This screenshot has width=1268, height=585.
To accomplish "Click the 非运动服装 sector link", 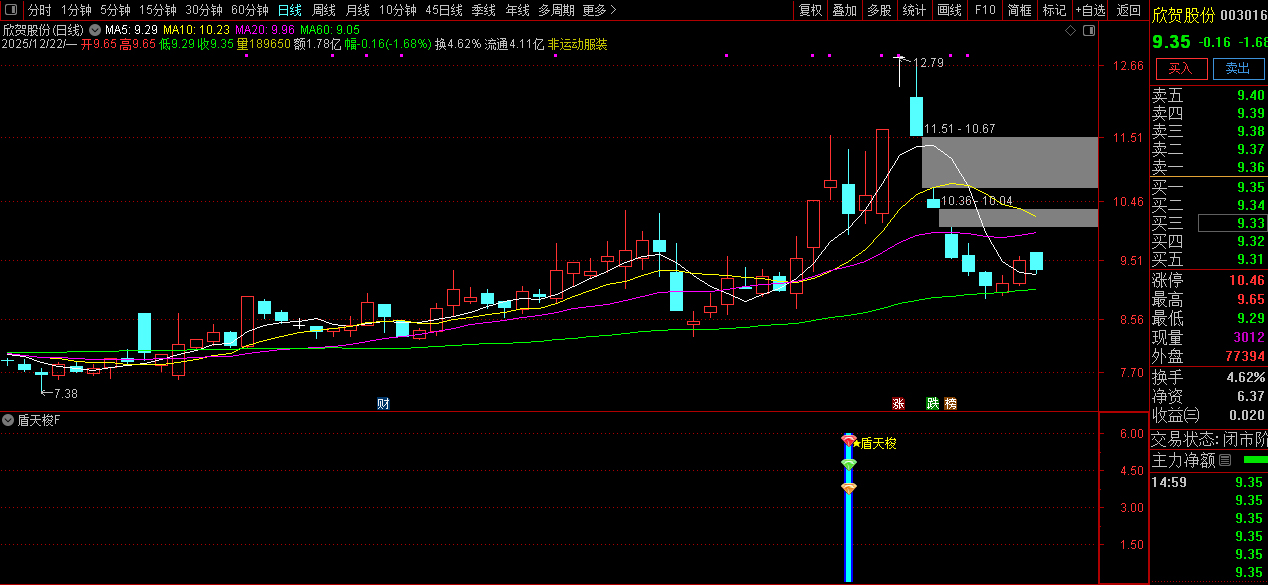I will click(577, 44).
